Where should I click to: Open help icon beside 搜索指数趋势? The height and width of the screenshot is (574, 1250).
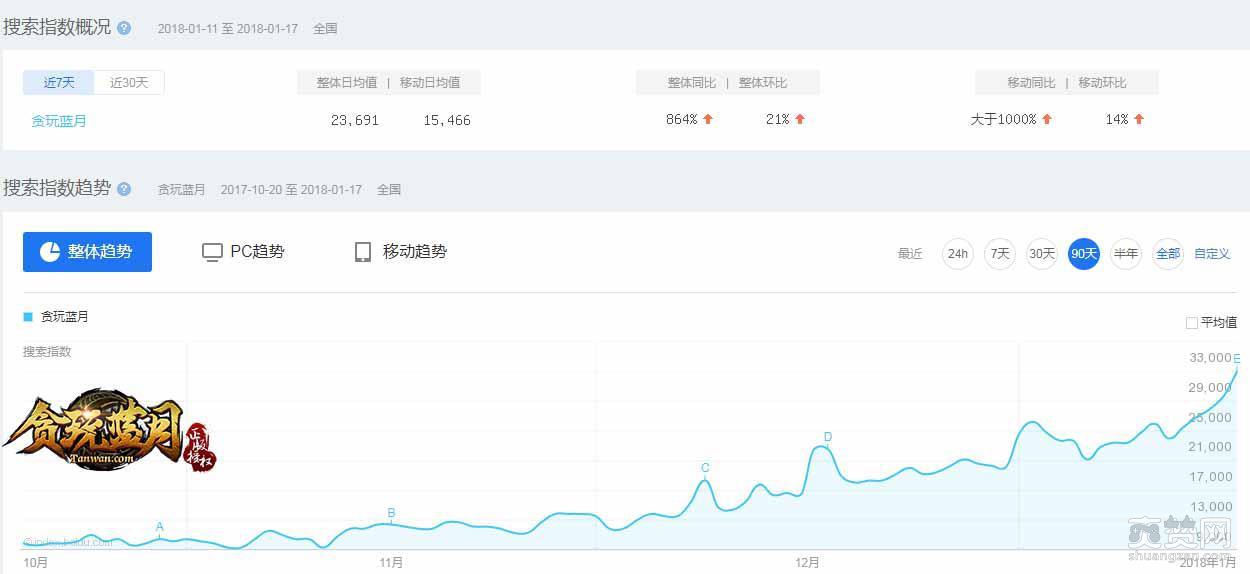(x=124, y=189)
